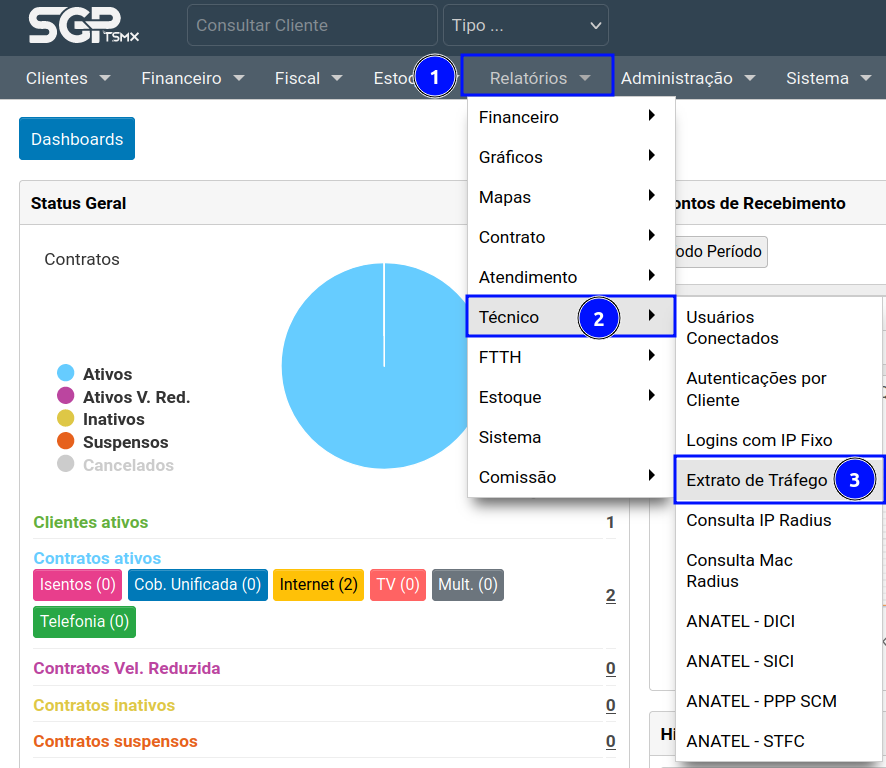Expand the Financeiro navbar menu
886x768 pixels.
pyautogui.click(x=192, y=78)
